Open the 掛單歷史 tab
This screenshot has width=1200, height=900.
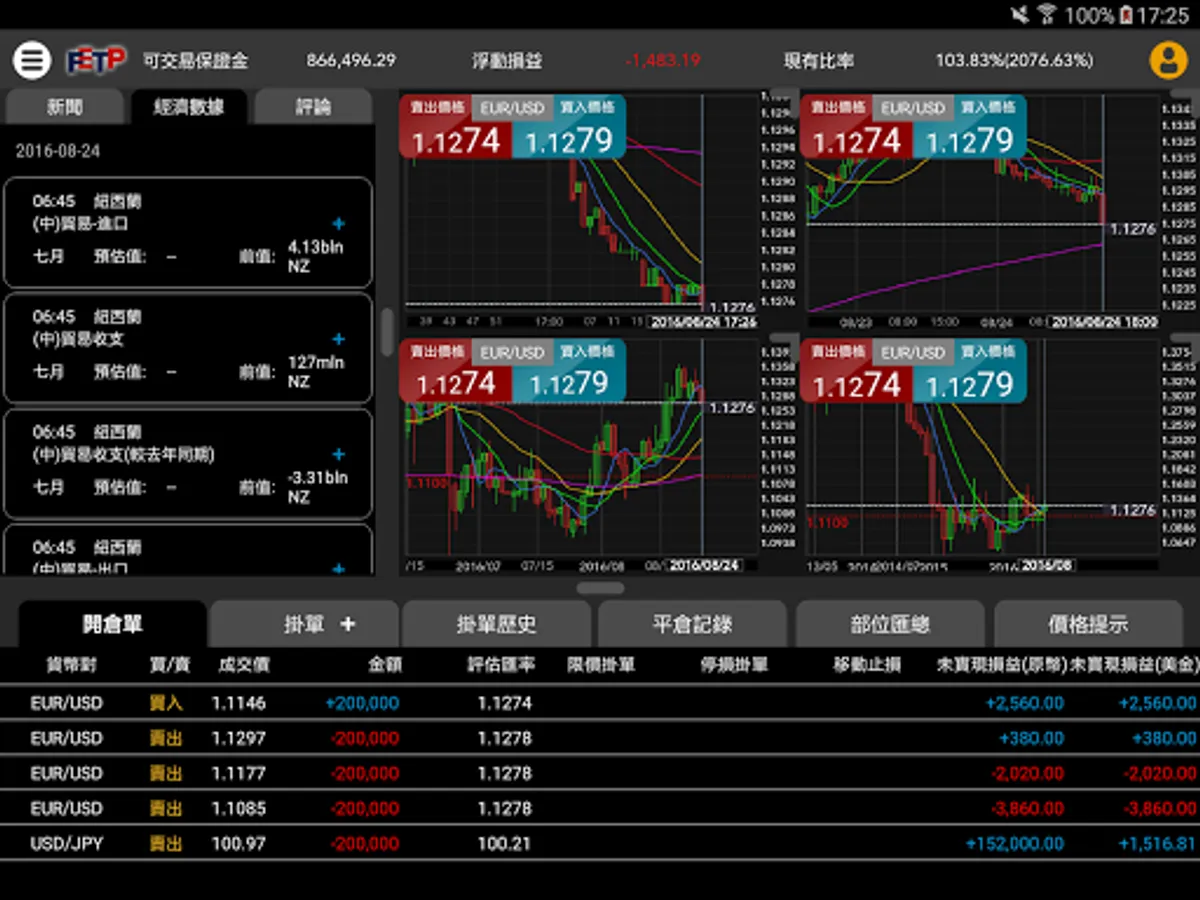pos(497,624)
